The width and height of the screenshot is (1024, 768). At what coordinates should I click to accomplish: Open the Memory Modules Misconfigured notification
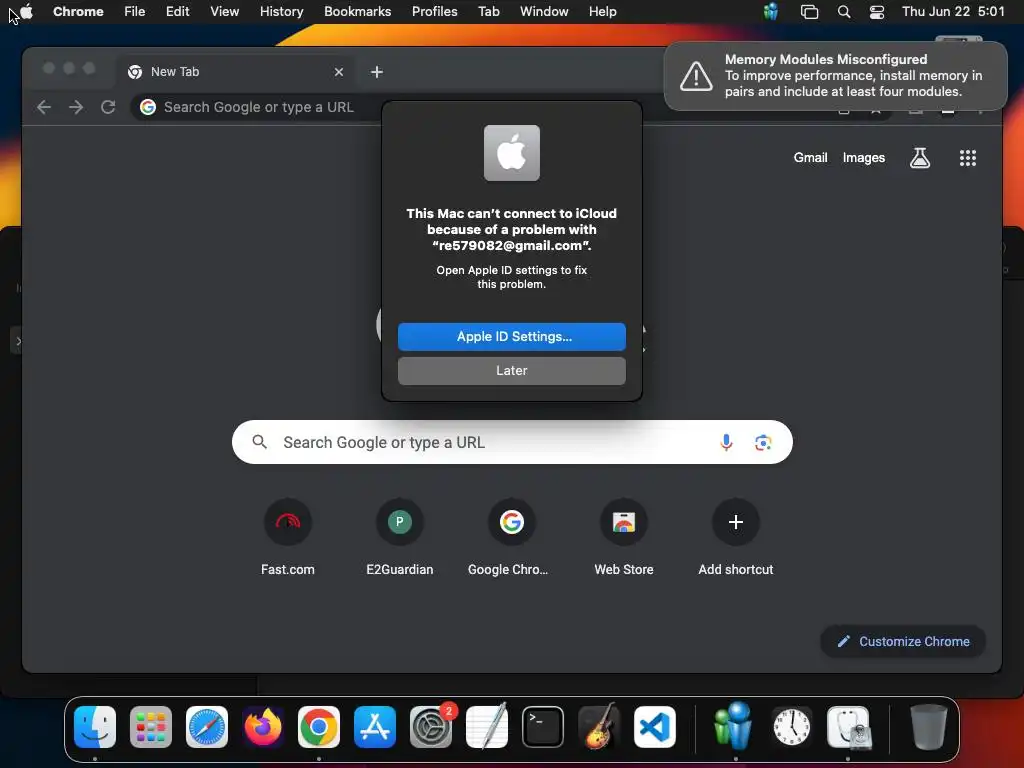click(835, 76)
